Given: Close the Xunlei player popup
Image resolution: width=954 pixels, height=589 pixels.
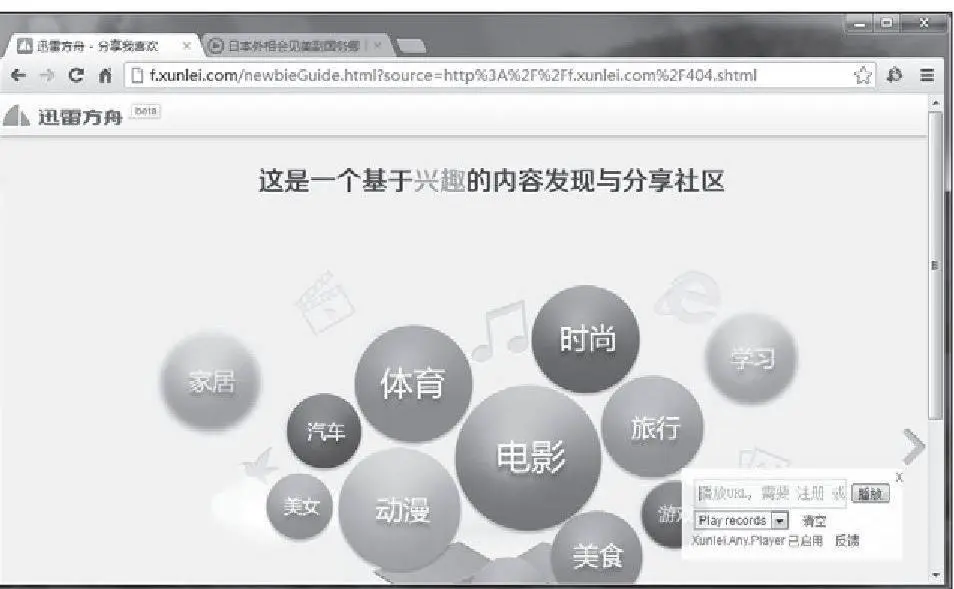Looking at the screenshot, I should 899,478.
